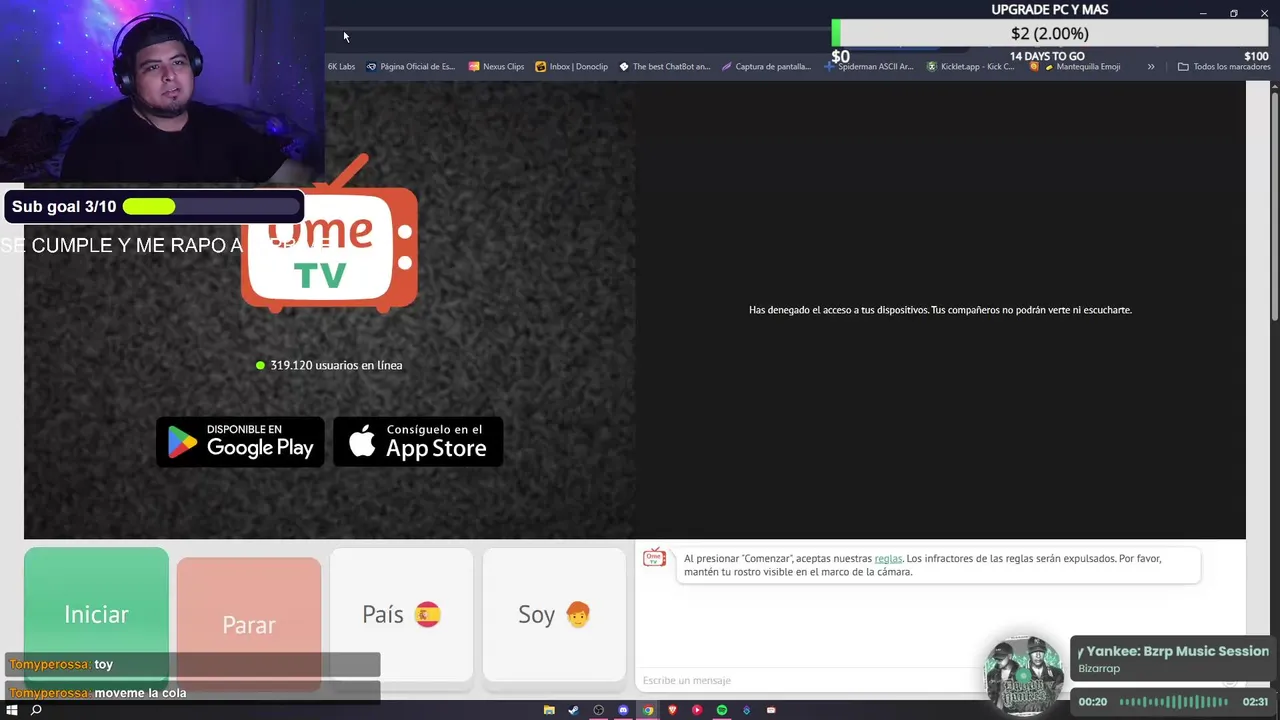Open Discord from the taskbar
This screenshot has height=720, width=1280.
coord(623,710)
